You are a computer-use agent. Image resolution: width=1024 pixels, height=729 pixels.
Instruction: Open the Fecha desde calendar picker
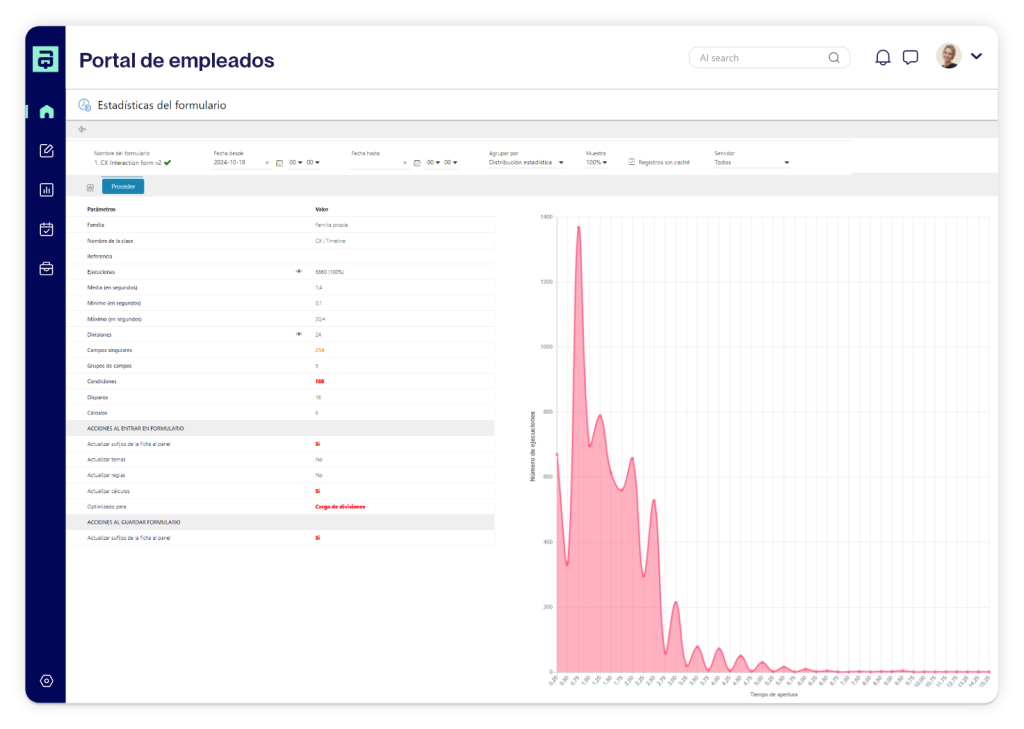279,162
